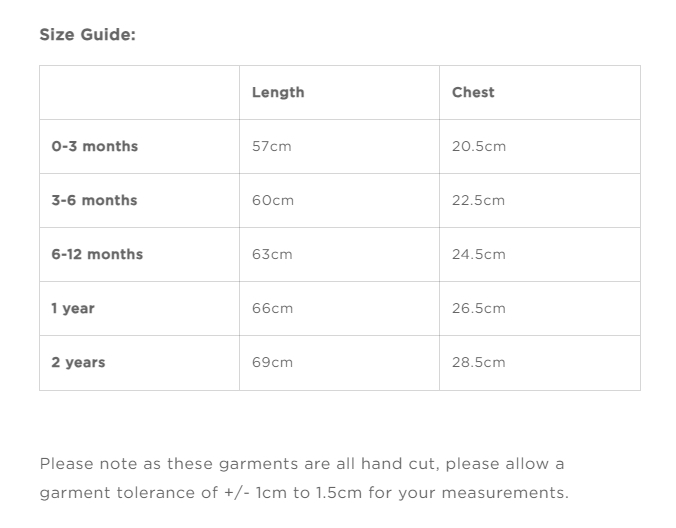Select the 3-6 months row label
Image resolution: width=676 pixels, height=528 pixels.
point(94,200)
